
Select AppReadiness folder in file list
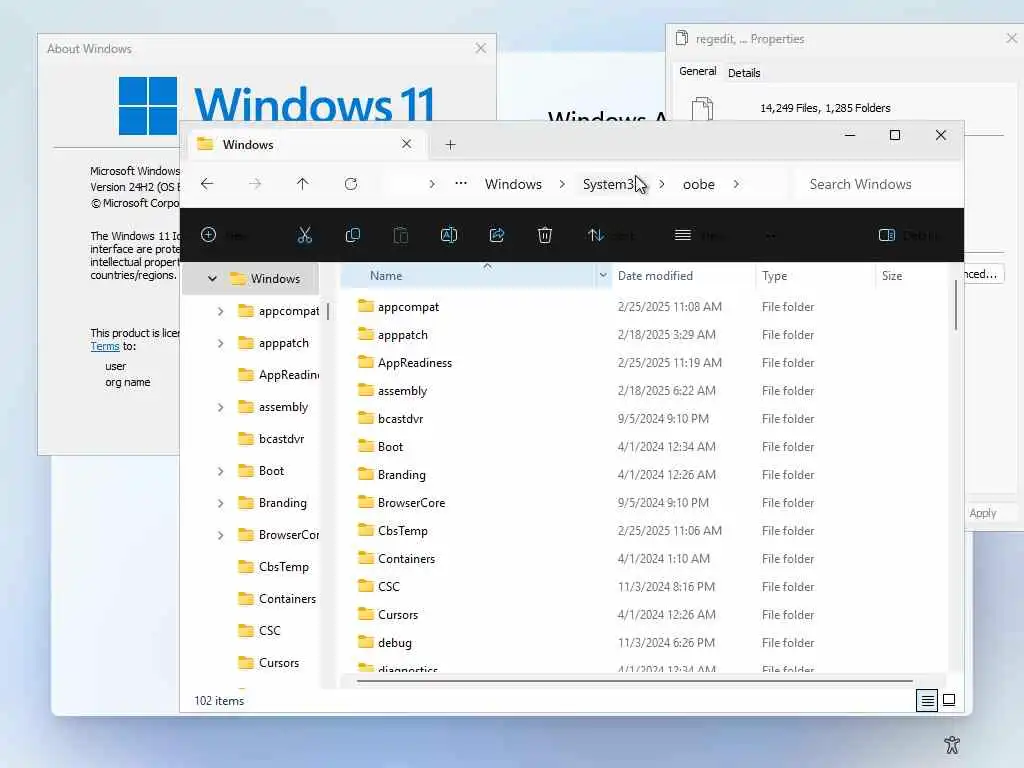pyautogui.click(x=414, y=362)
